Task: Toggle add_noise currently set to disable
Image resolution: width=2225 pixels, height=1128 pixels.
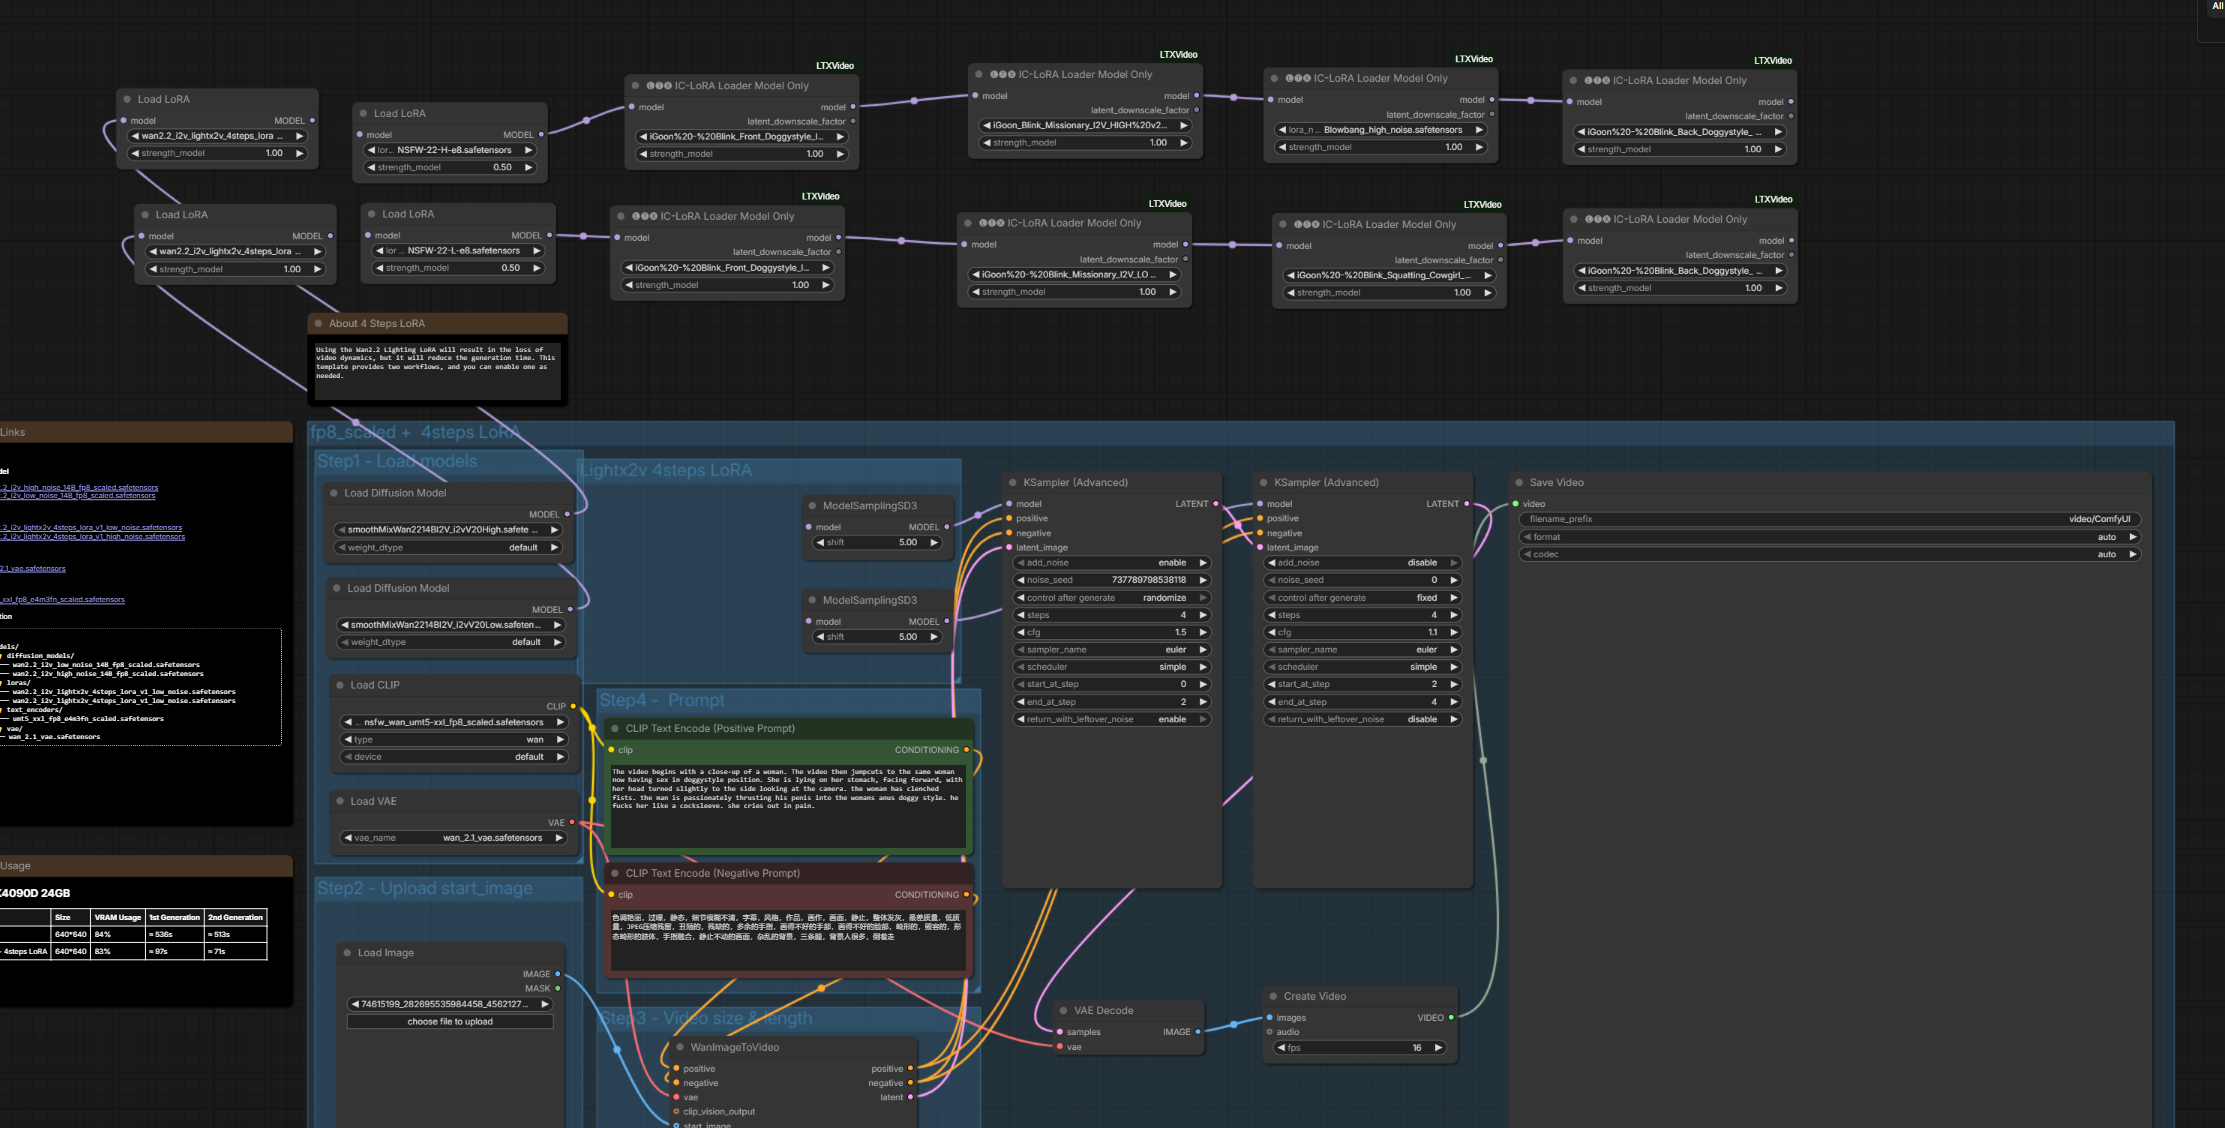Action: (x=1360, y=563)
